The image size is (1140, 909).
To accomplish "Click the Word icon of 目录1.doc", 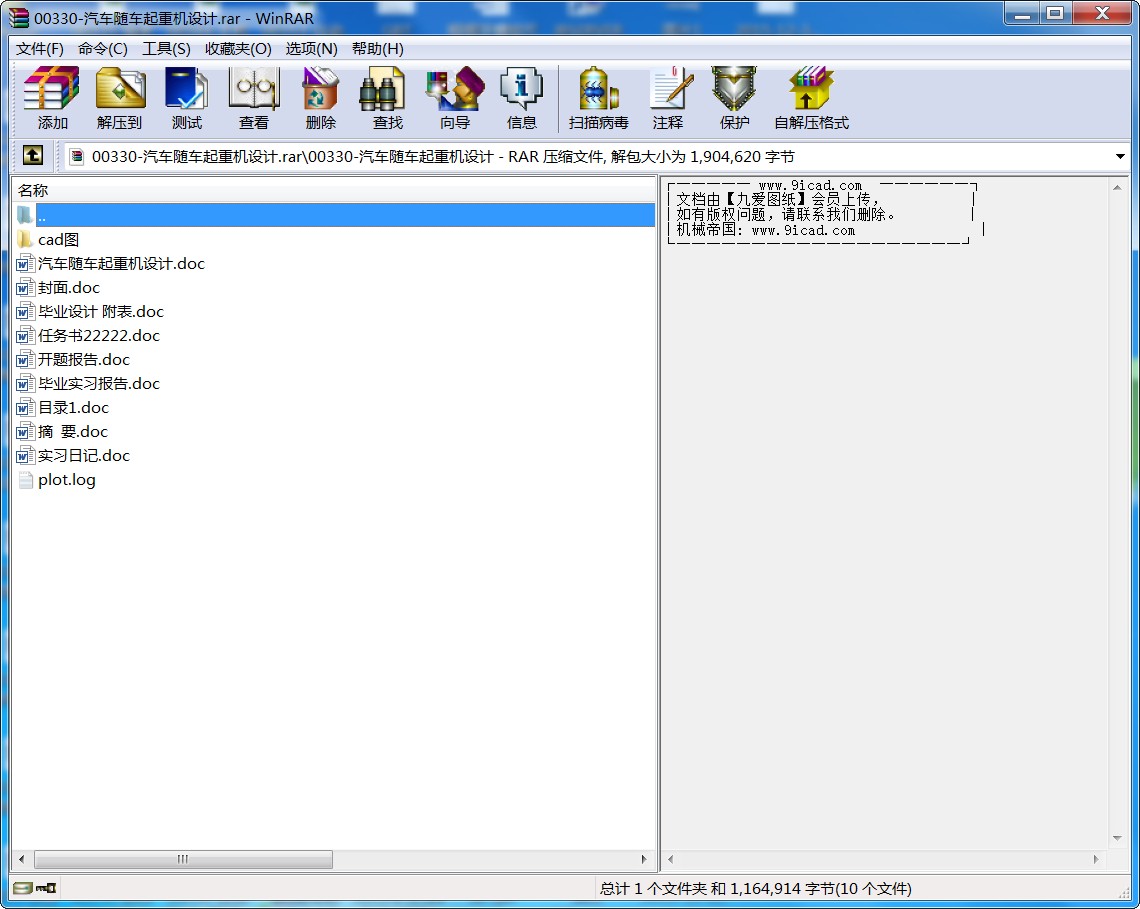I will click(25, 407).
